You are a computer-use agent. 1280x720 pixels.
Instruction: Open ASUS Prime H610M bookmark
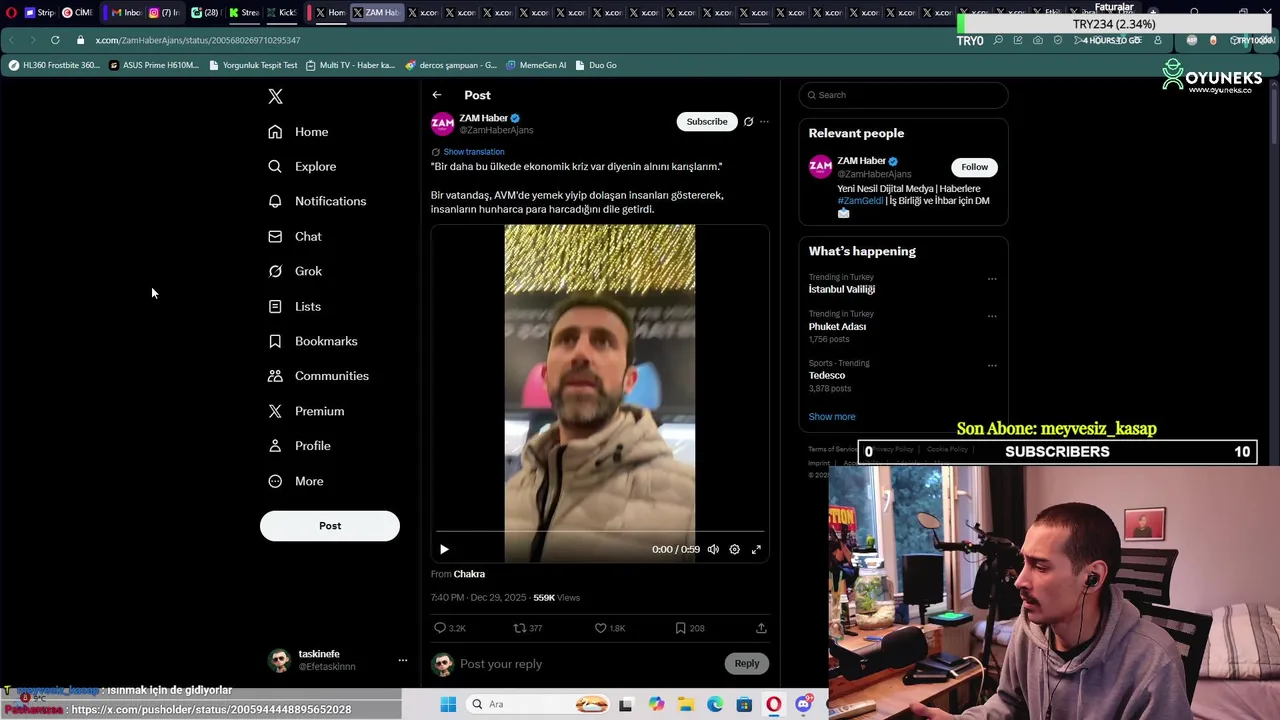click(x=154, y=65)
